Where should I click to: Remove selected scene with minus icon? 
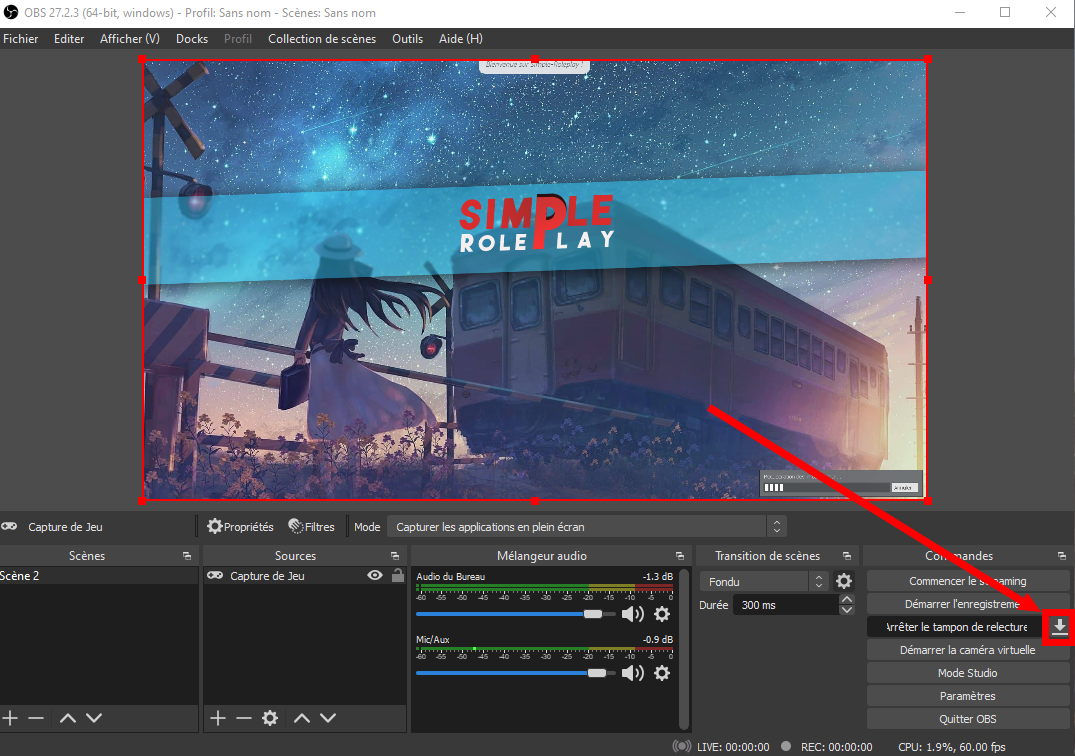tap(36, 718)
